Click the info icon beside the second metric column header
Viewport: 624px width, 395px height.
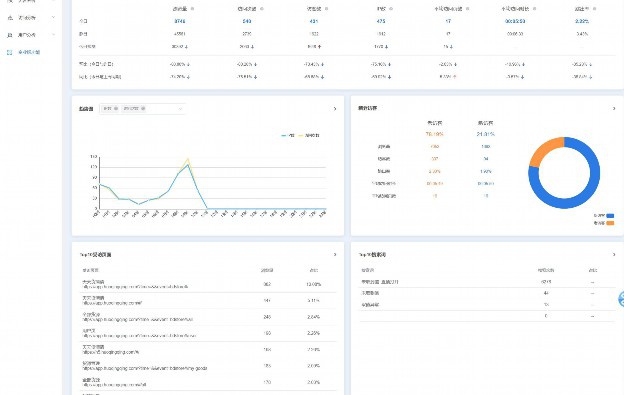[261, 9]
